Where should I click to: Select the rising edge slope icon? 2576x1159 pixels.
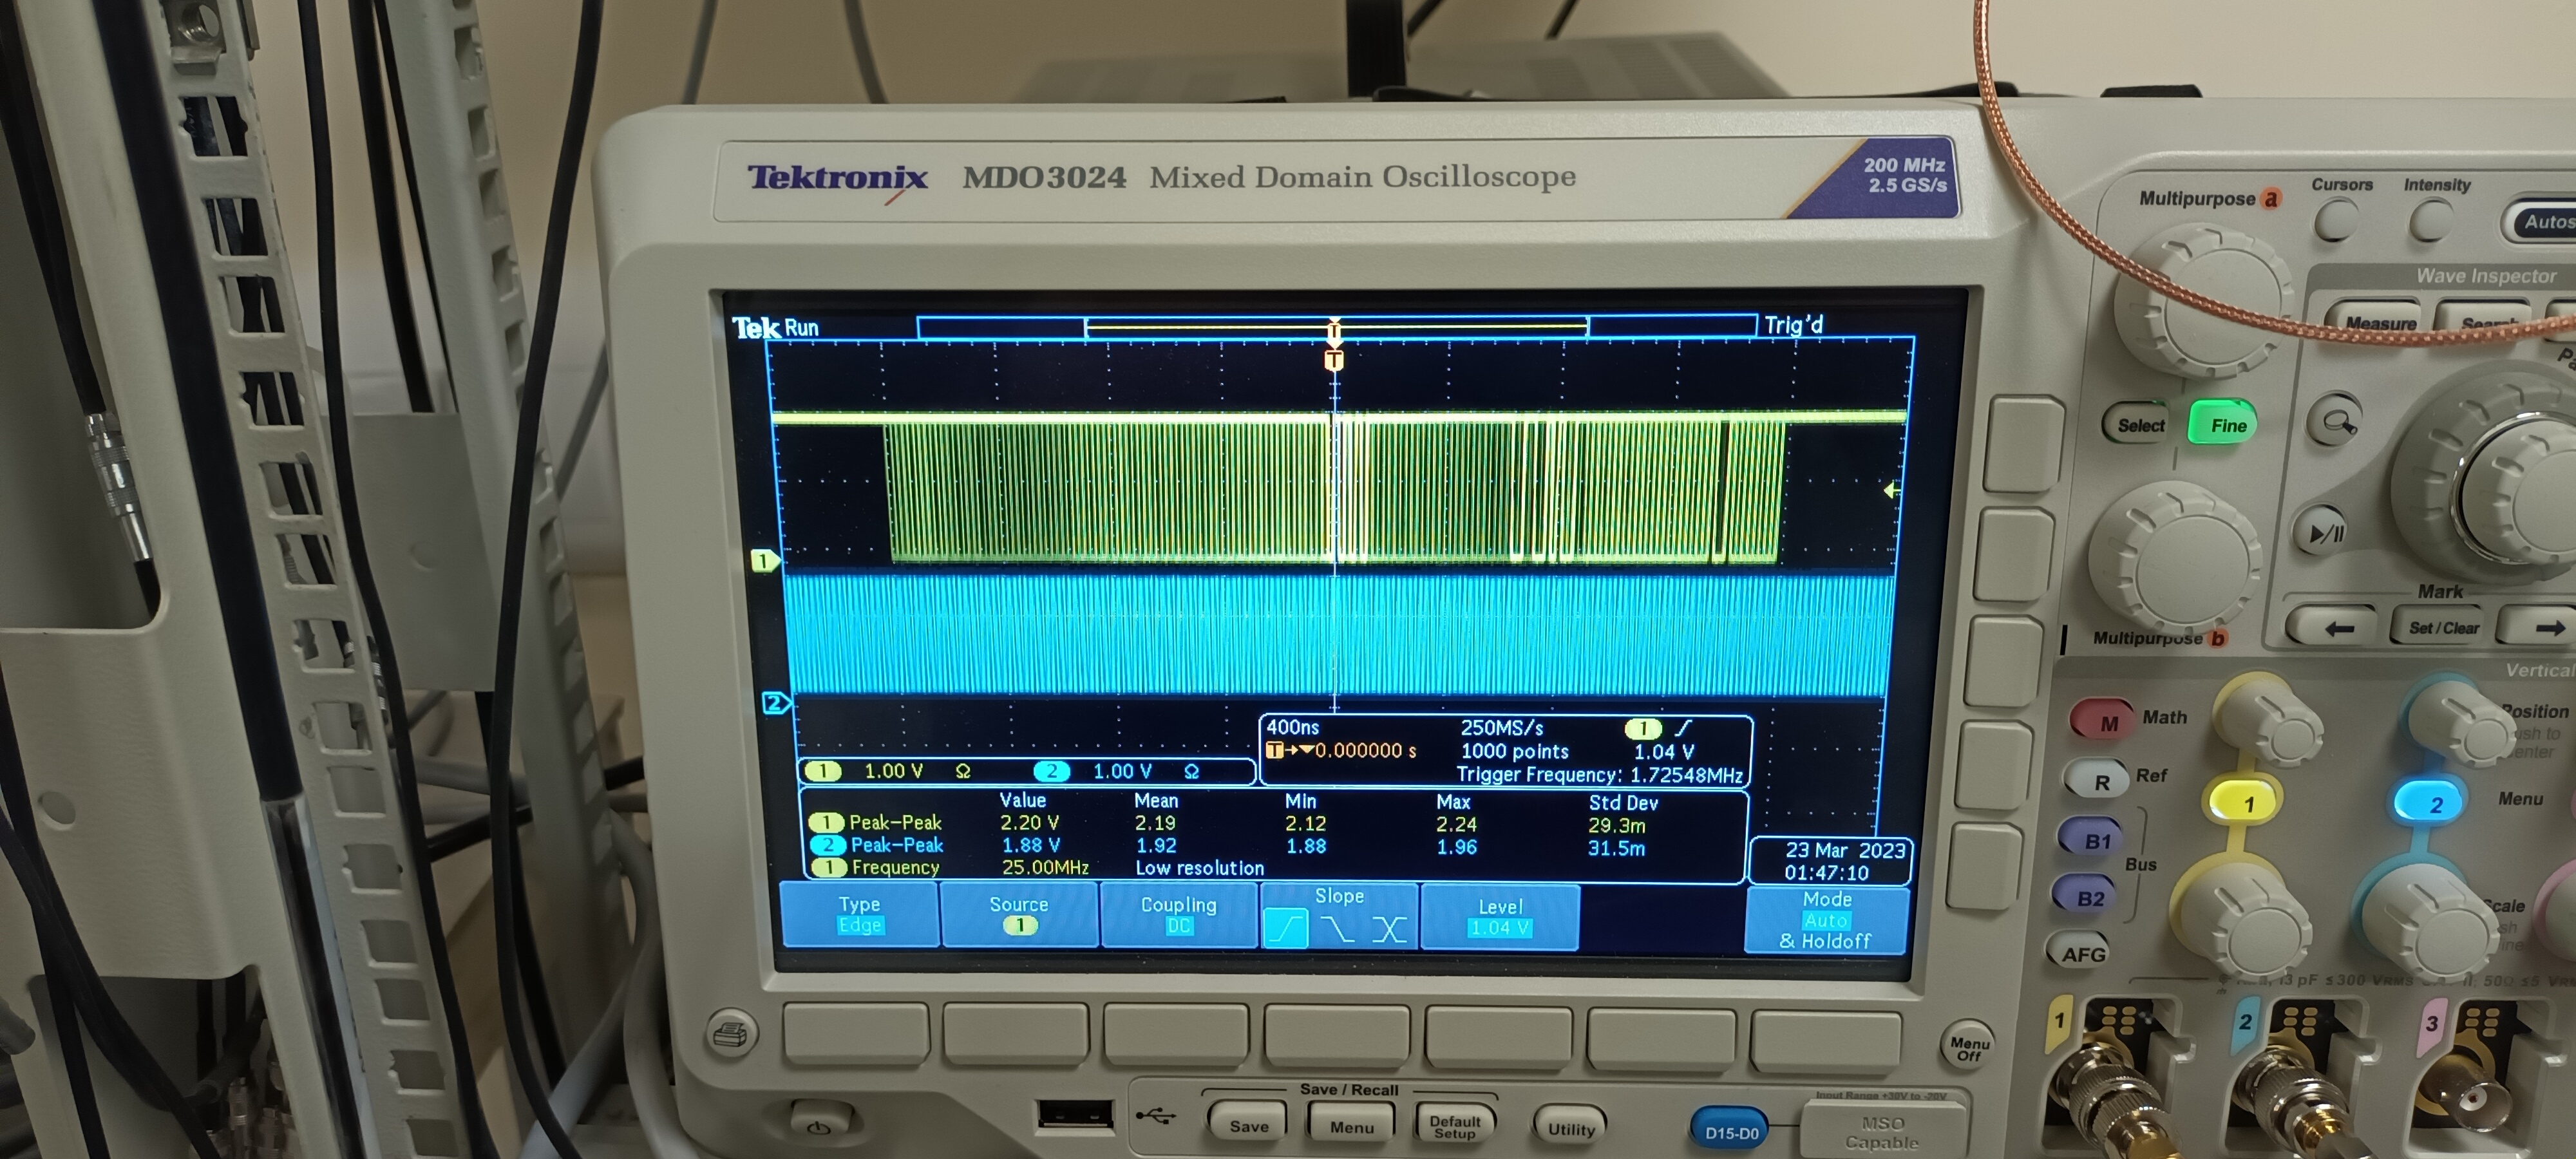pyautogui.click(x=1285, y=929)
